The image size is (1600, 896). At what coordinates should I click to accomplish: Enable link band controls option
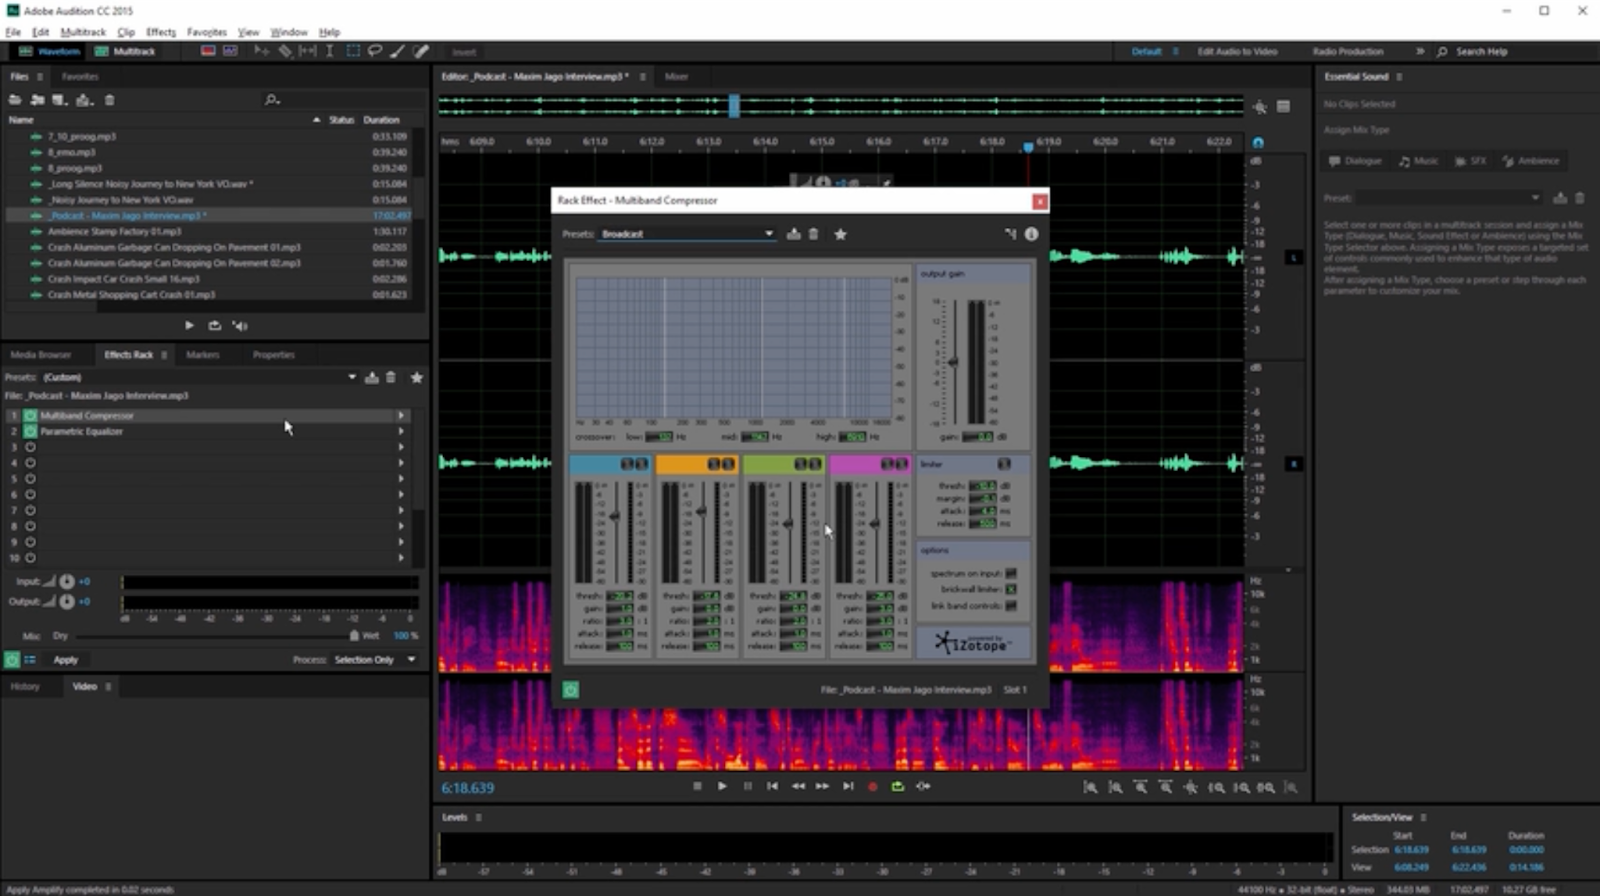1011,606
